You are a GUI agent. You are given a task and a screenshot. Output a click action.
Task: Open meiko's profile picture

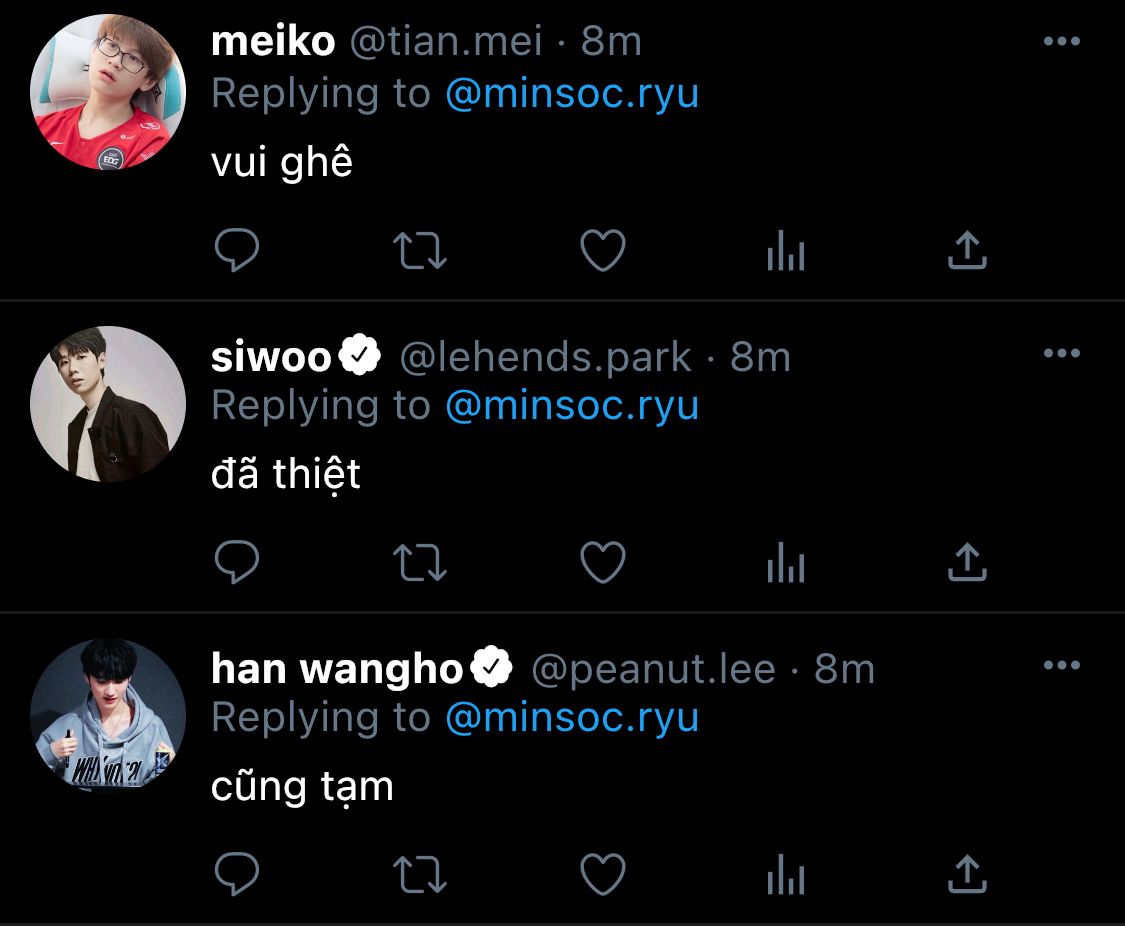click(x=108, y=92)
